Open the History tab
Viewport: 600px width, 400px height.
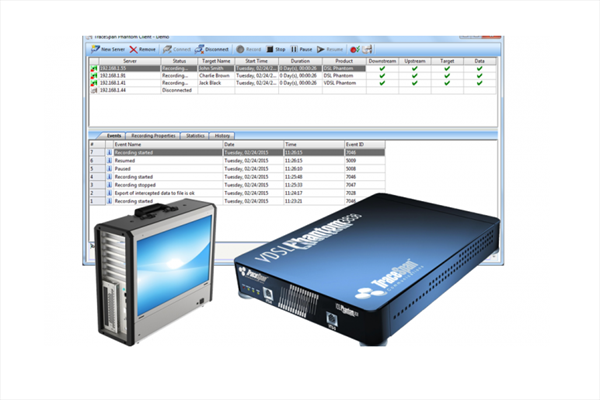tap(222, 136)
